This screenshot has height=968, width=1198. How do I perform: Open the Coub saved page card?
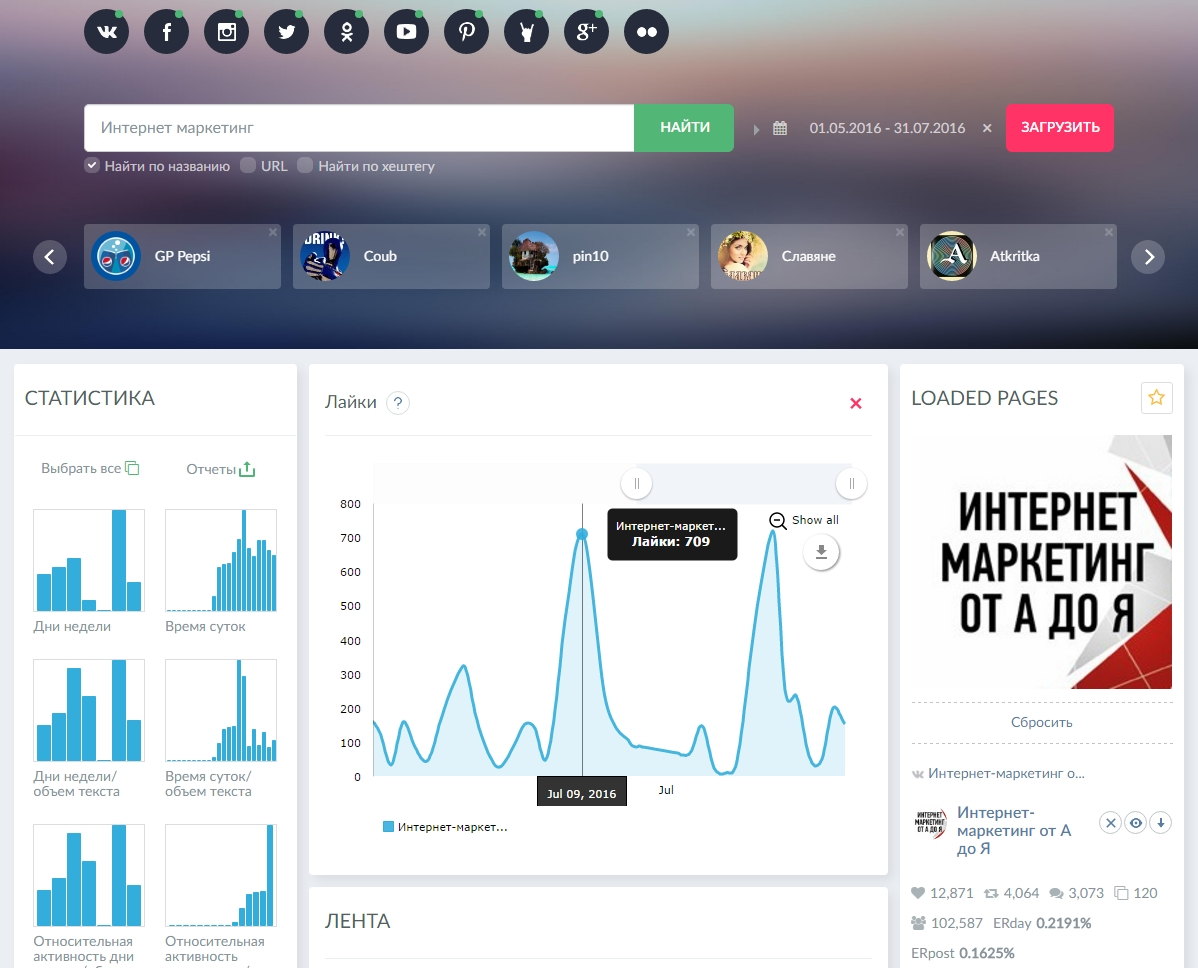pos(391,256)
